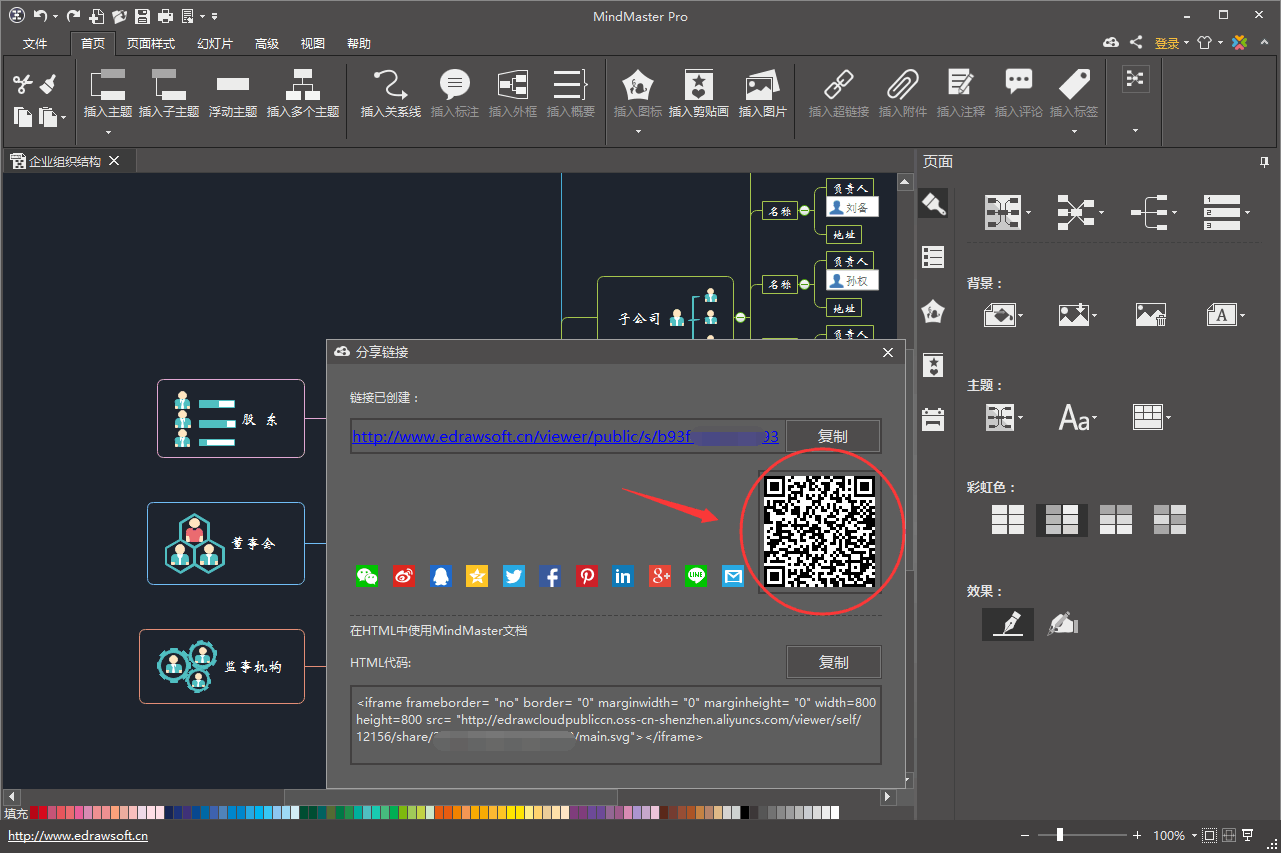The width and height of the screenshot is (1281, 853).
Task: Share the link via QQ penguin icon
Action: tap(440, 576)
